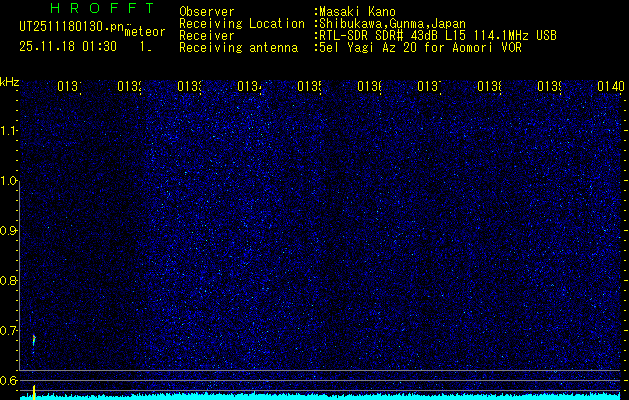Click the meteor echo near 0.68 kHz

pos(34,341)
